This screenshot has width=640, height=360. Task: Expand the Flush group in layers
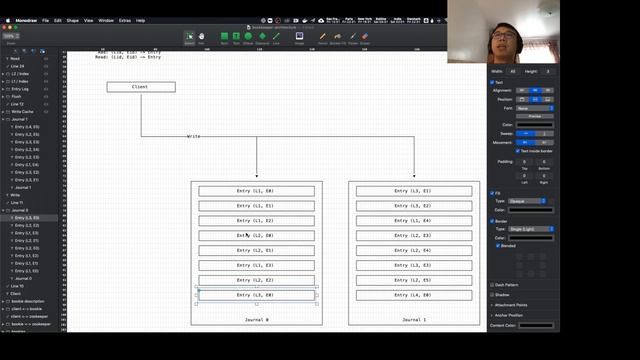pyautogui.click(x=3, y=96)
